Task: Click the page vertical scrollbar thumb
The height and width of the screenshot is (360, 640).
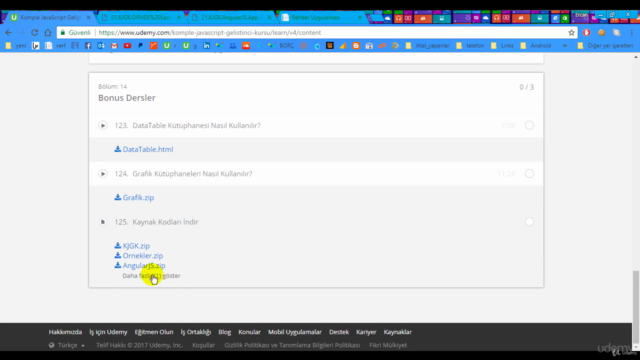Action: point(636,307)
